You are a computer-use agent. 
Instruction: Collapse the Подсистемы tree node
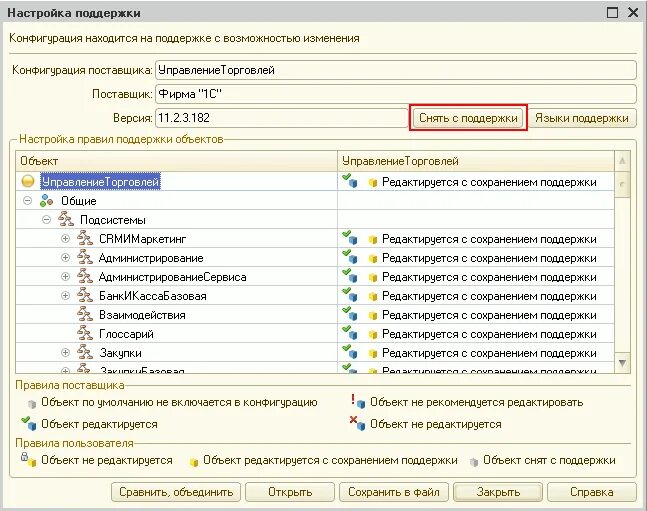[47, 220]
